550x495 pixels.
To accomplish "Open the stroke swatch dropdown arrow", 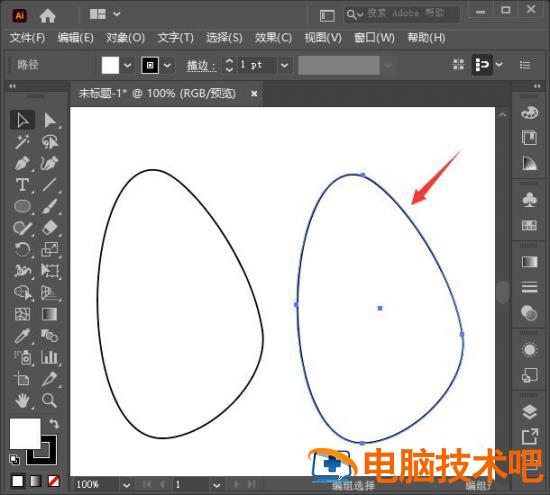I will click(x=167, y=65).
